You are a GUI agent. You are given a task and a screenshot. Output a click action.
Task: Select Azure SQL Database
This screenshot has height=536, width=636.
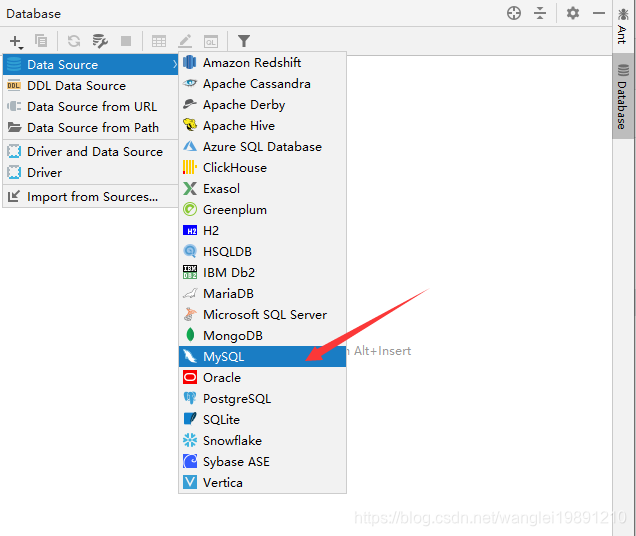(262, 147)
